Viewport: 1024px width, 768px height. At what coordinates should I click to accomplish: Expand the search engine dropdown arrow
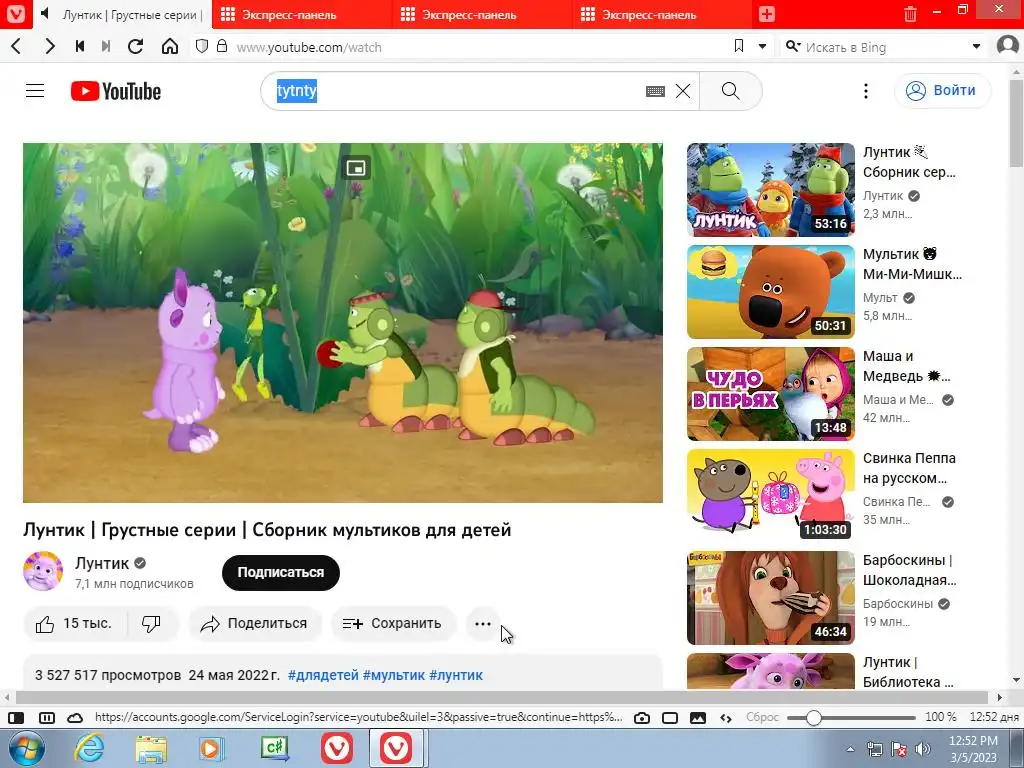(976, 46)
